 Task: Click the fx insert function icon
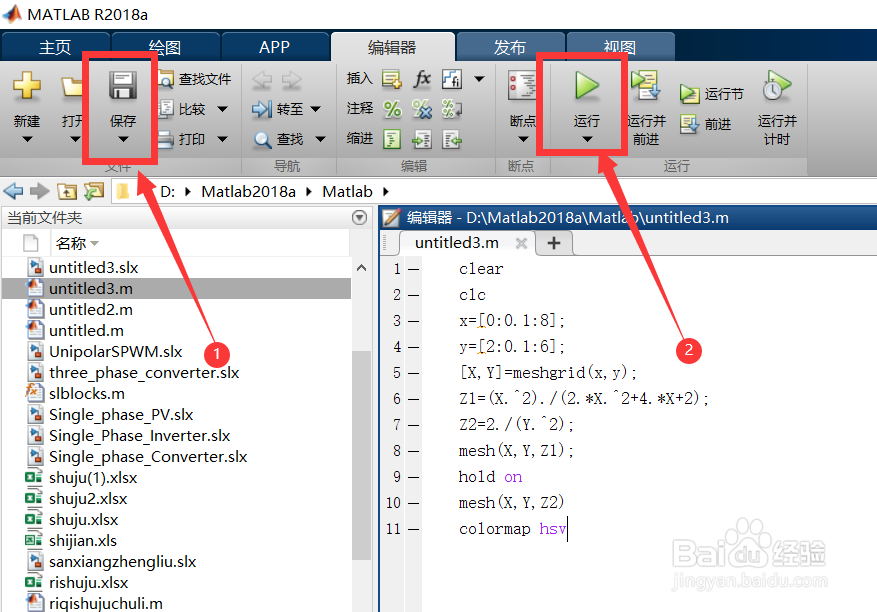pos(422,79)
